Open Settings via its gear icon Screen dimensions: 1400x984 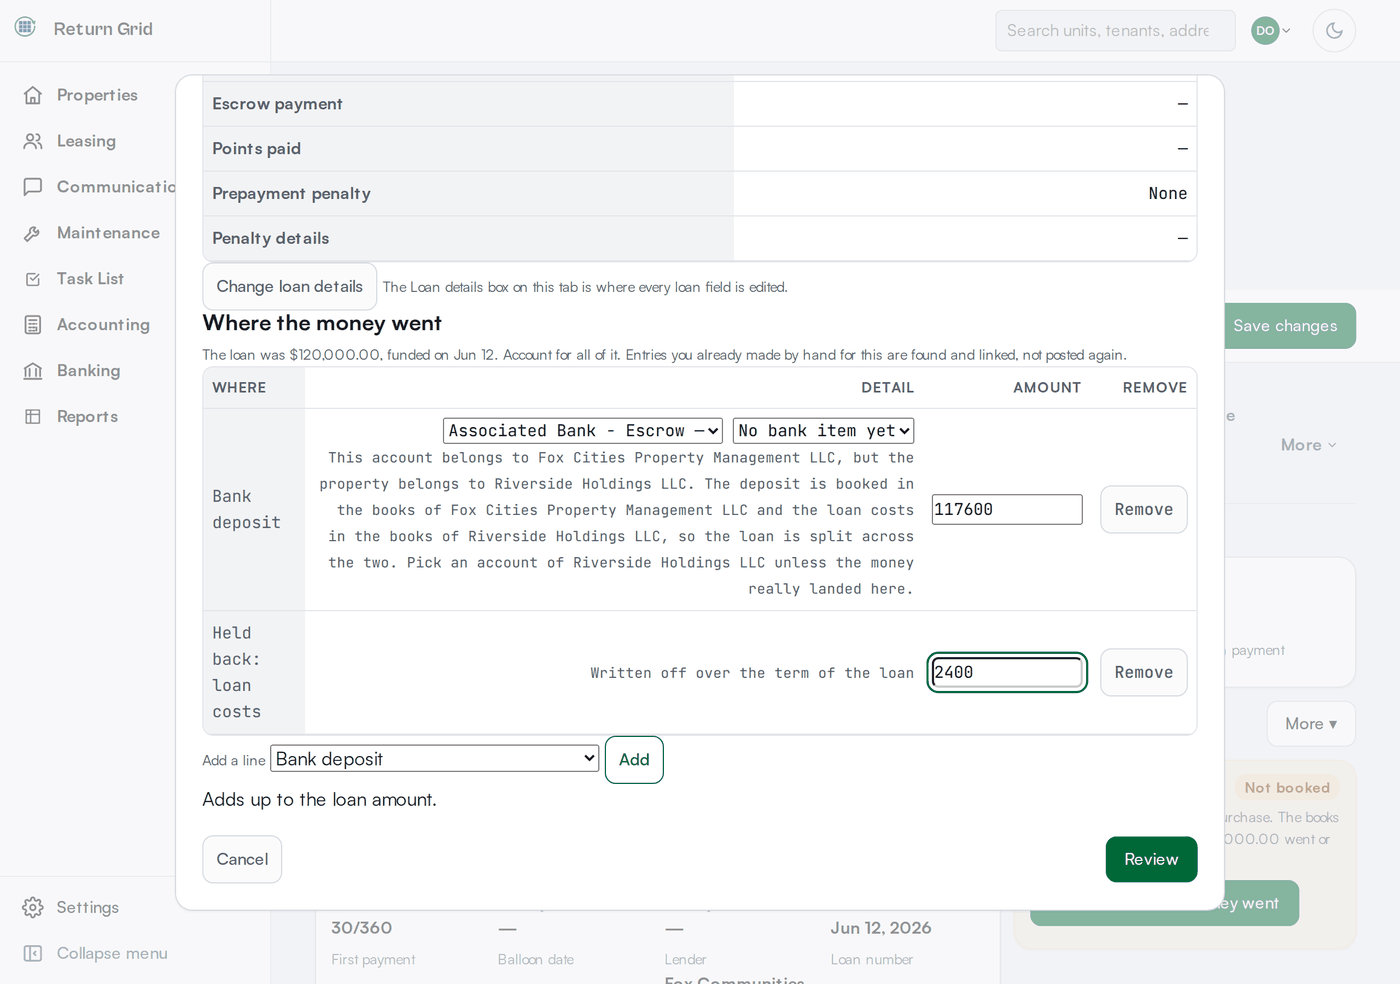(33, 907)
